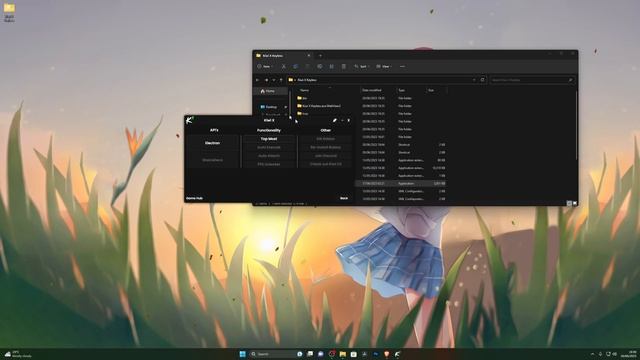Click the Rename icon in Explorer toolbar
The image size is (640, 360).
320,66
